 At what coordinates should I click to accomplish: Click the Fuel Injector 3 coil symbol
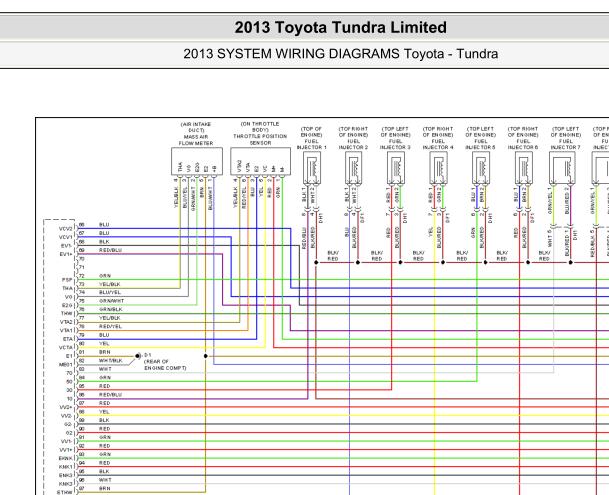tap(396, 168)
